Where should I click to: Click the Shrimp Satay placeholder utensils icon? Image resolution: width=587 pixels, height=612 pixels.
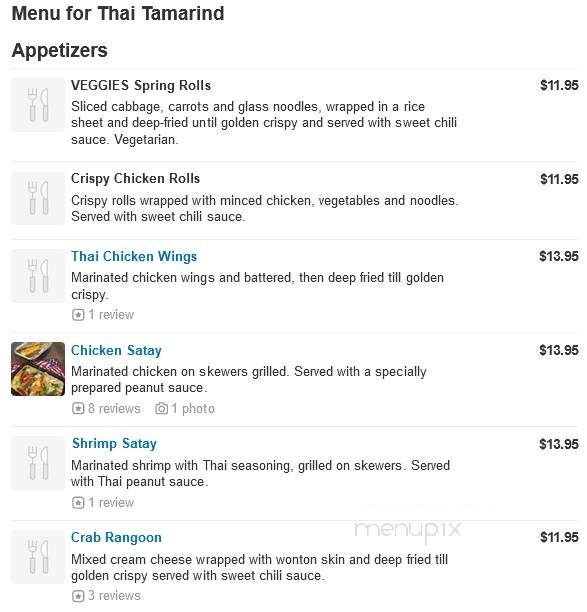[38, 463]
